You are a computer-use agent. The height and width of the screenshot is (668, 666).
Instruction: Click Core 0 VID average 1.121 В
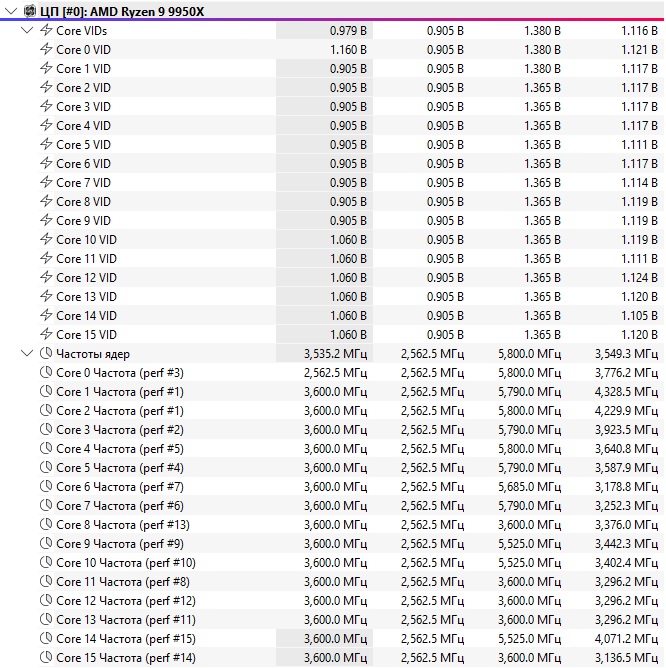click(639, 50)
